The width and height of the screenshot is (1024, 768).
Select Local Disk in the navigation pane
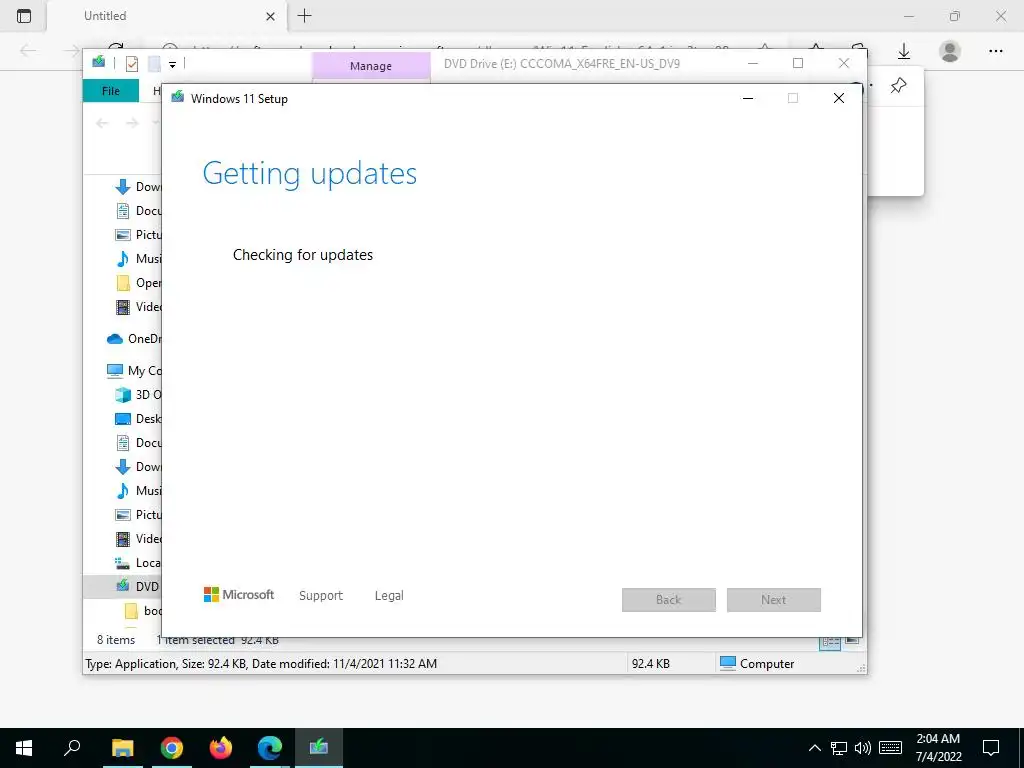coord(138,563)
